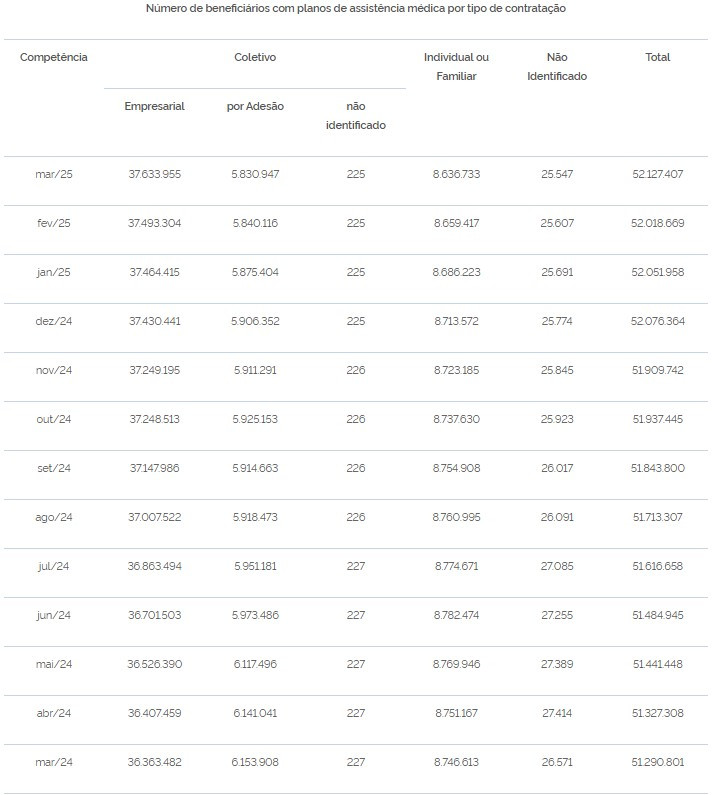The width and height of the screenshot is (715, 795).
Task: Select the mar/24 Individual value 8.746.613
Action: [x=456, y=762]
